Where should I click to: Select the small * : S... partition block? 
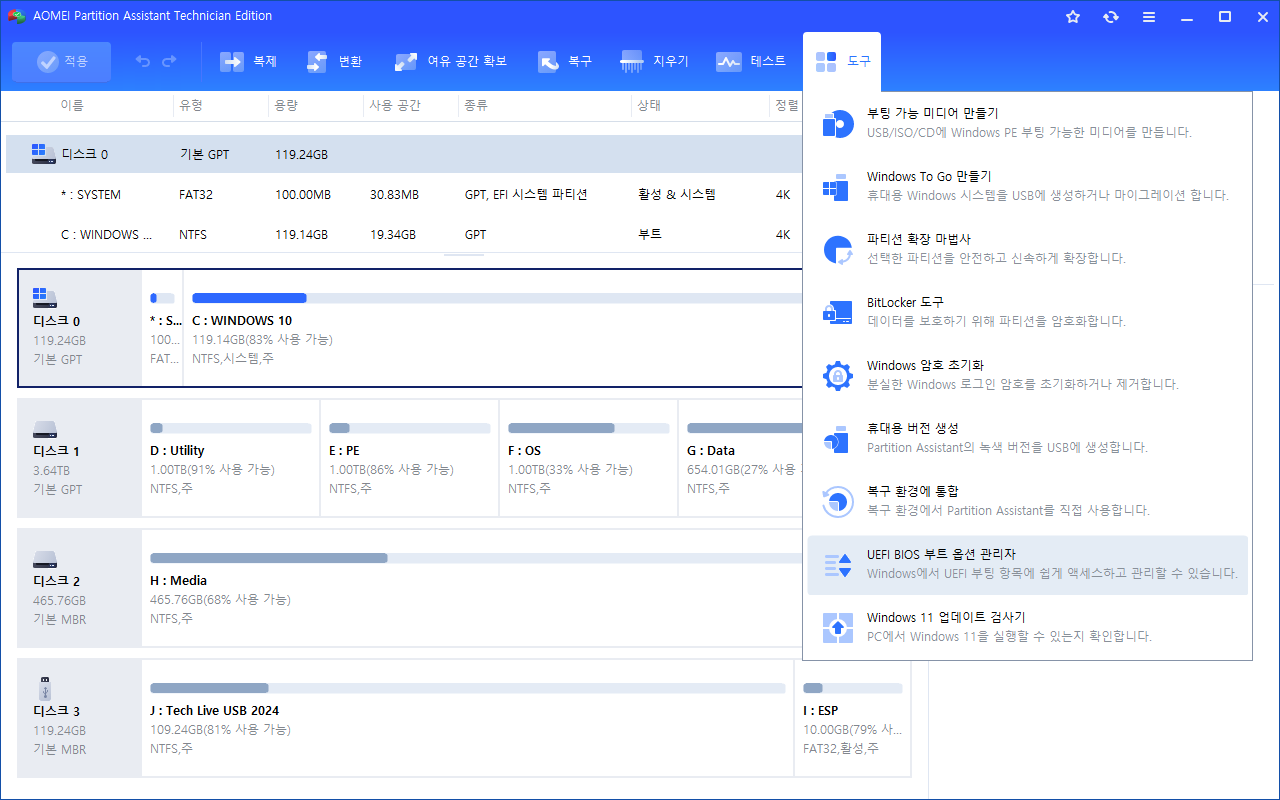[x=162, y=327]
